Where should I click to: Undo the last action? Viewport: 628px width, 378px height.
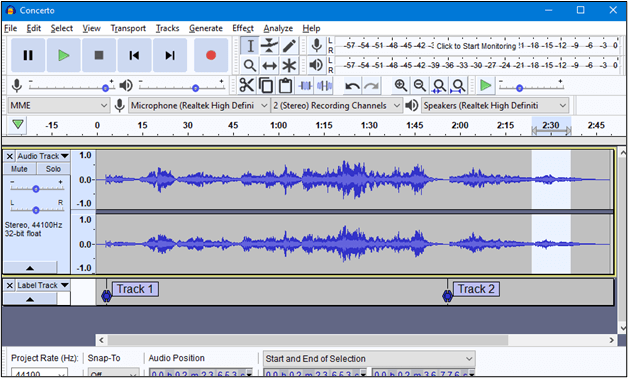[352, 85]
